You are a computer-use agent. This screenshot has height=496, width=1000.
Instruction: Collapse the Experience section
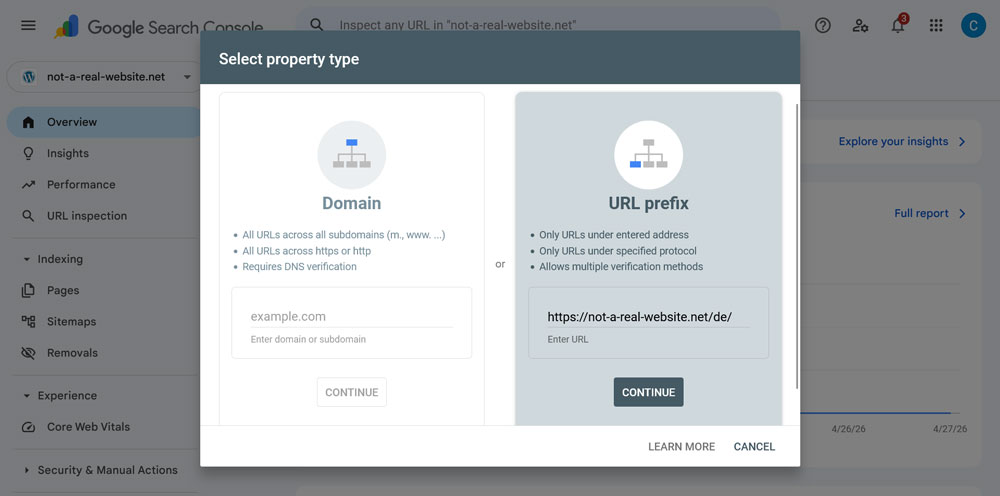point(27,396)
